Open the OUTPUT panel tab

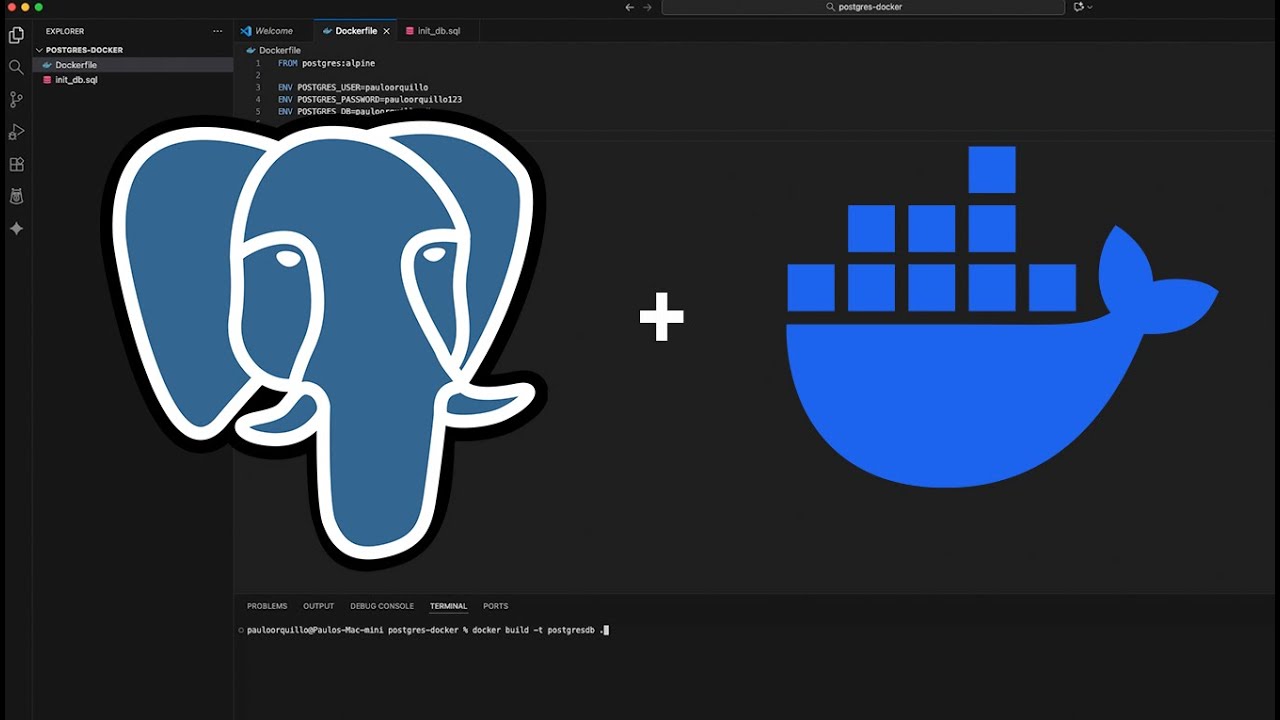(x=319, y=606)
